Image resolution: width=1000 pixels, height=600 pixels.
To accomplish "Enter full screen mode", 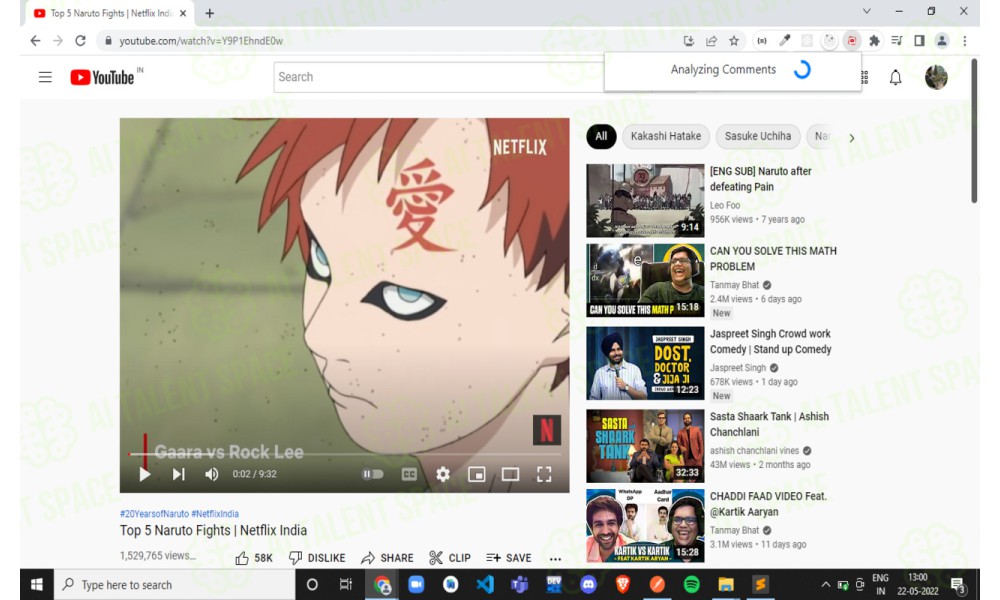I will pos(544,474).
